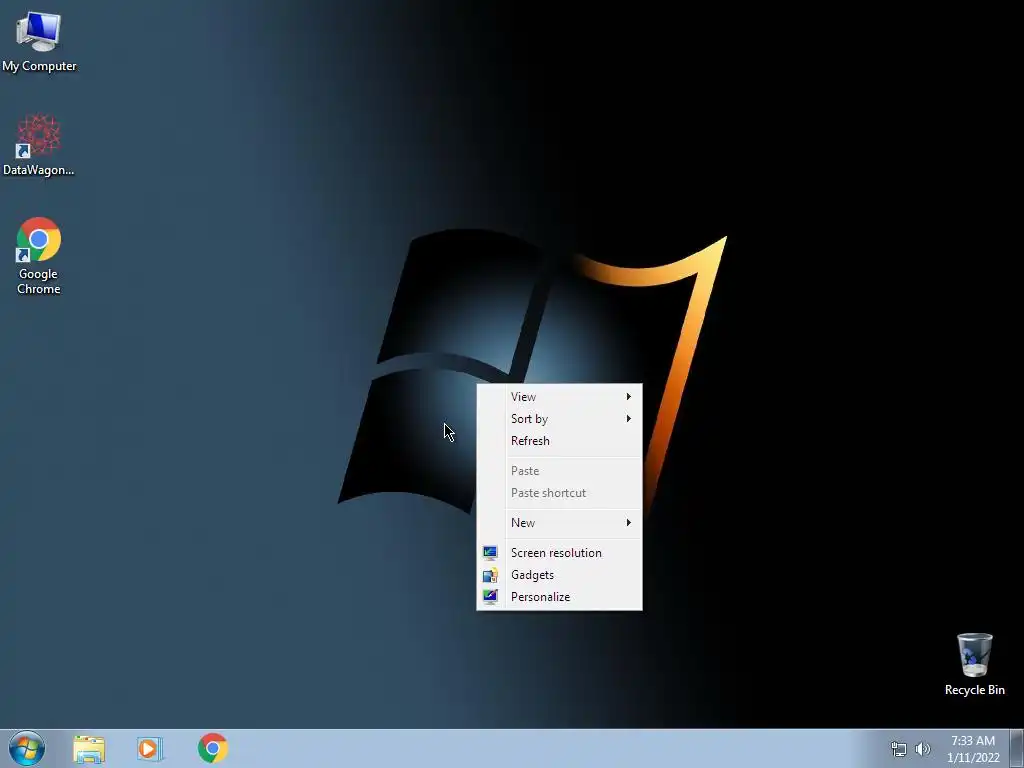Viewport: 1024px width, 768px height.
Task: Choose Screen resolution in the menu
Action: 560,553
